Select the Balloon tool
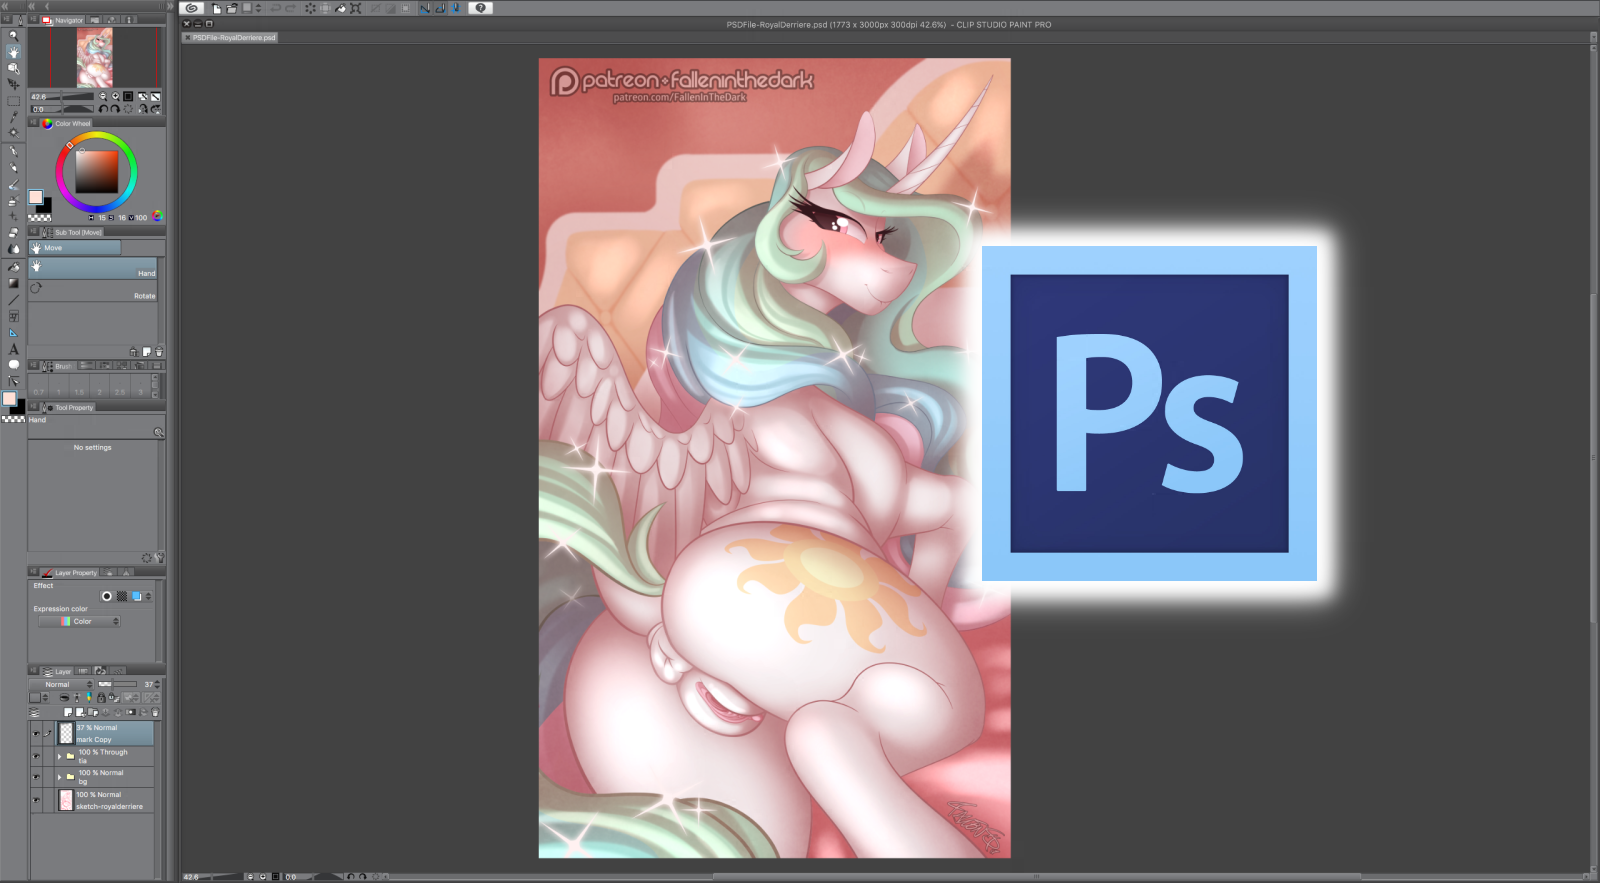Image resolution: width=1600 pixels, height=883 pixels. coord(13,365)
